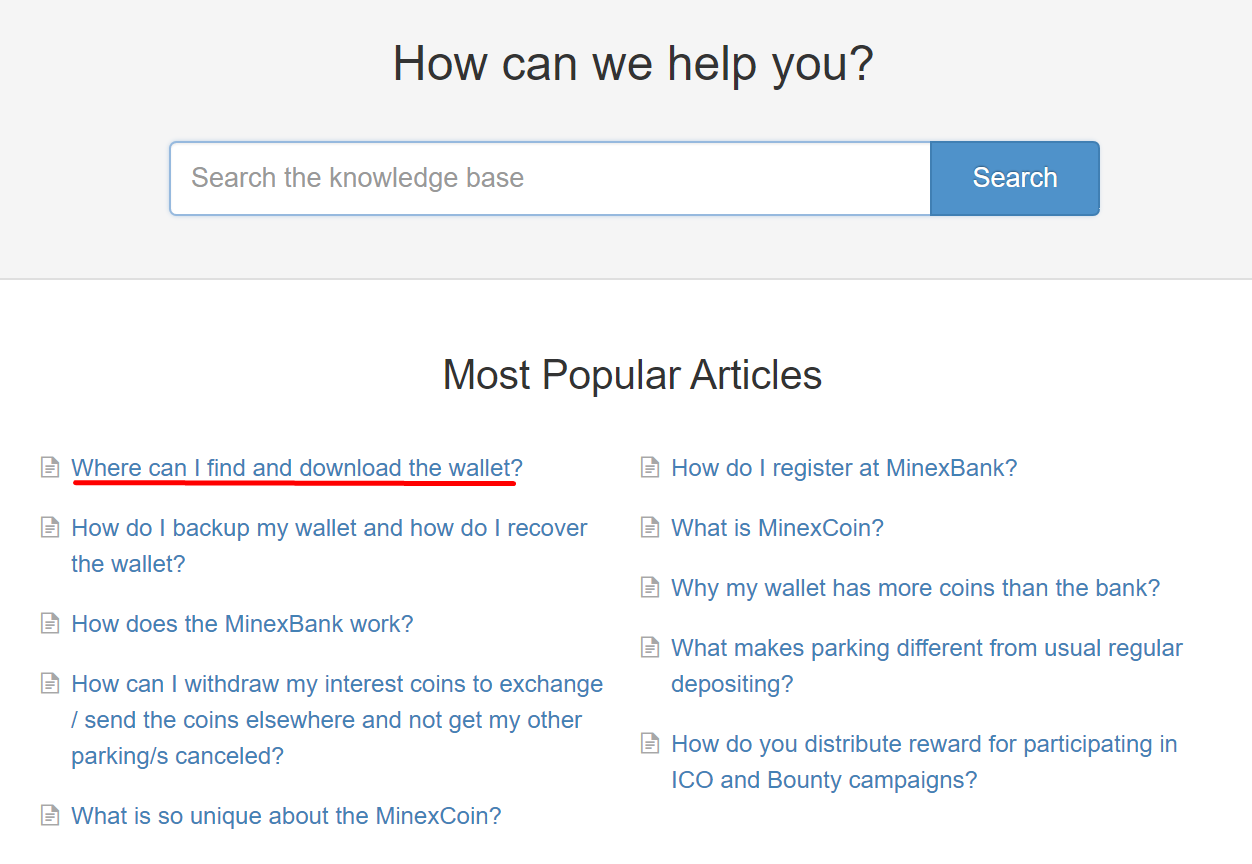Viewport: 1252px width, 864px height.
Task: Click document icon beside wallet backup article
Action: click(x=49, y=527)
